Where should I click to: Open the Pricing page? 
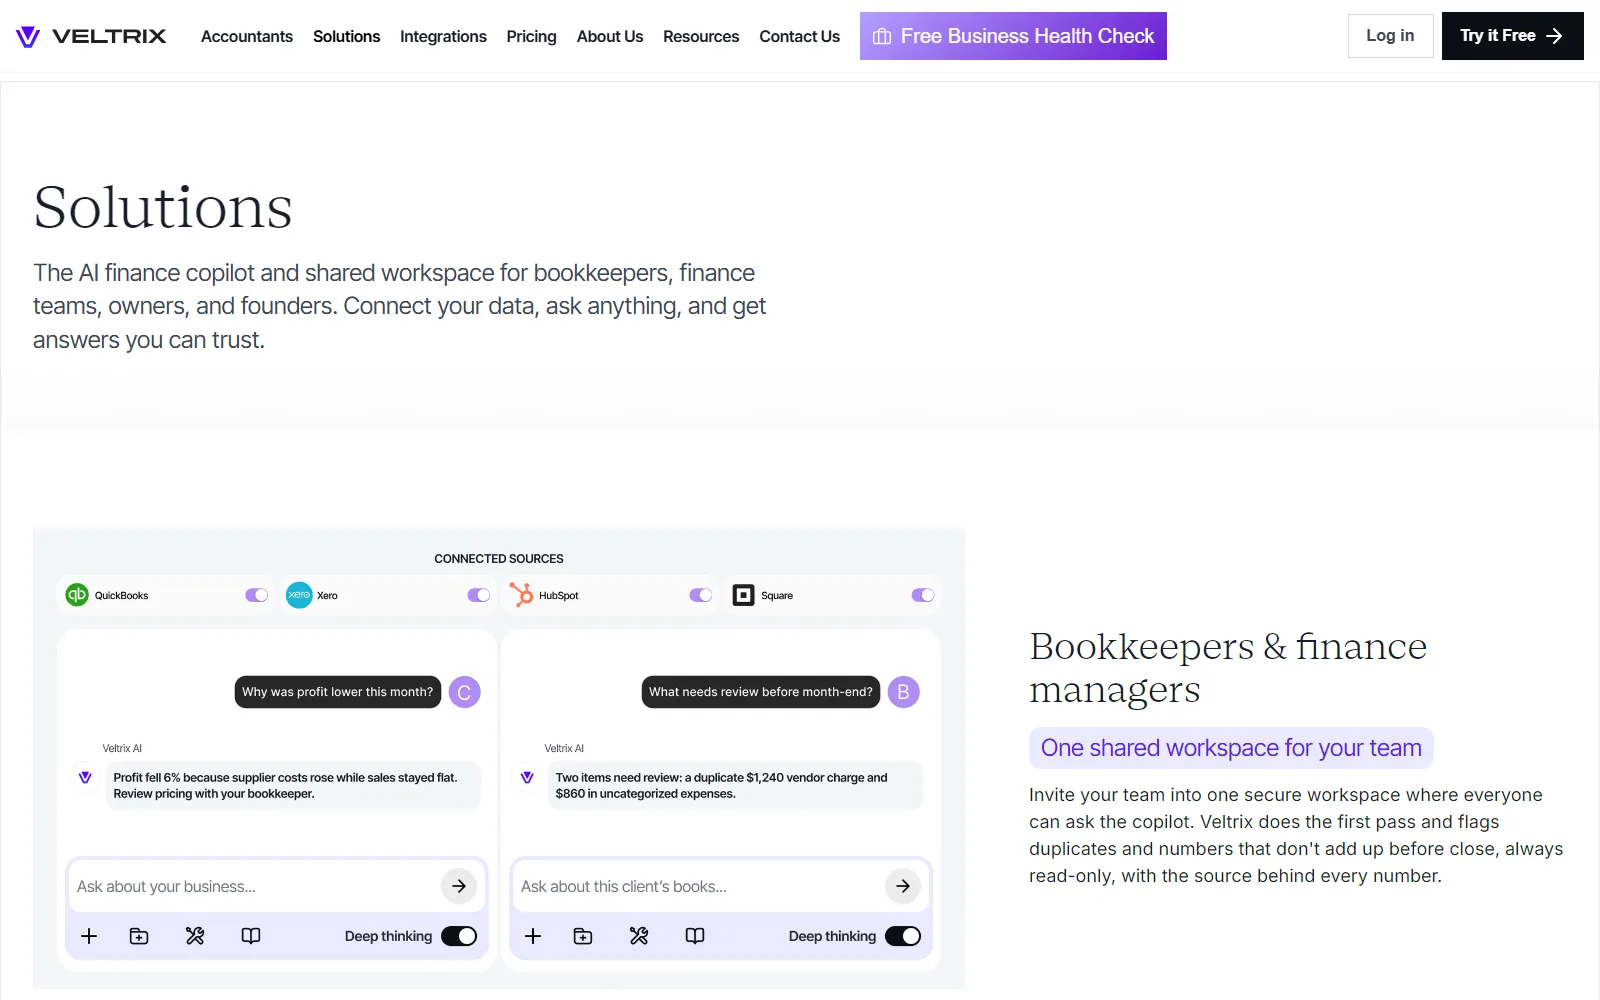(531, 37)
